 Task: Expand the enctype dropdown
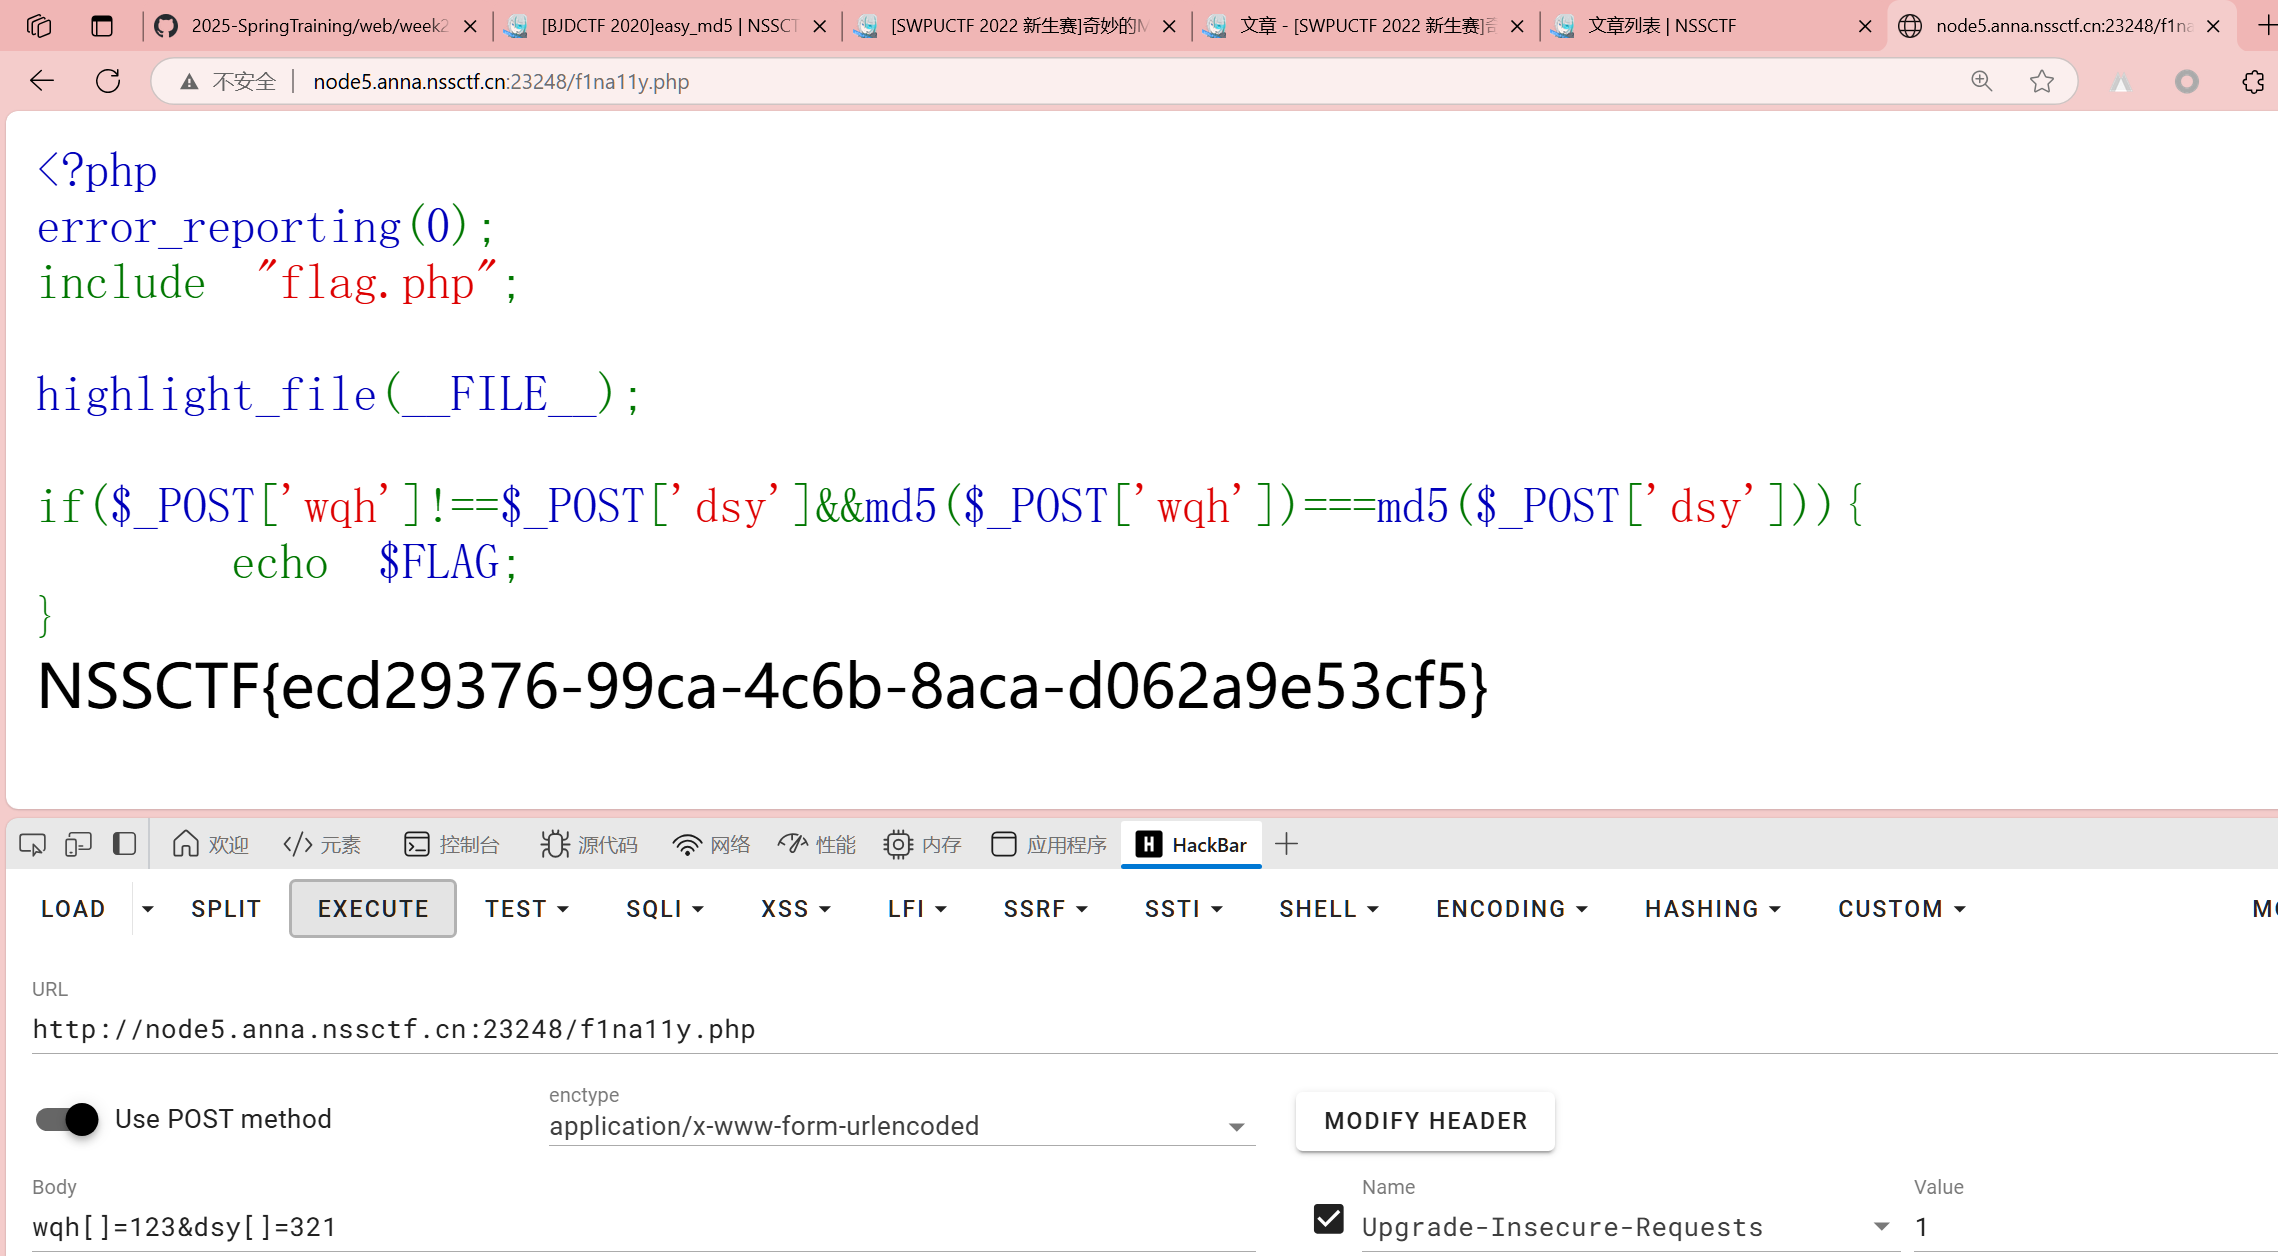click(x=1236, y=1127)
